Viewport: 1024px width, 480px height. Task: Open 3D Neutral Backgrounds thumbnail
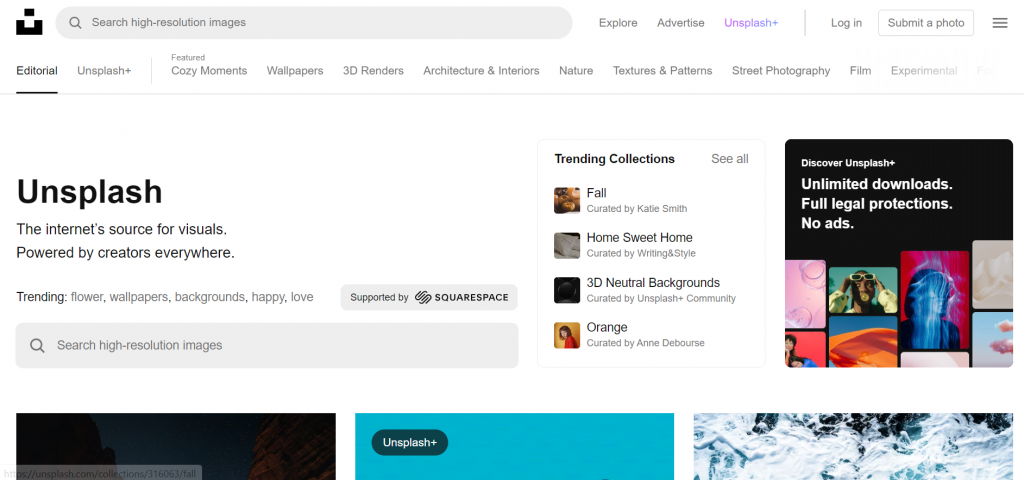tap(567, 290)
